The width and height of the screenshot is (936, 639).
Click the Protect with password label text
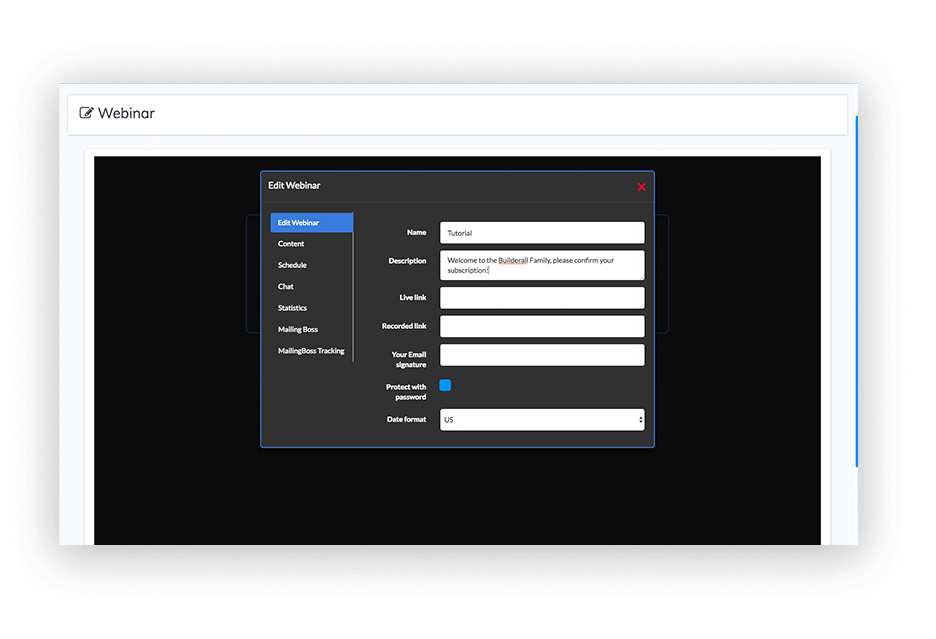406,392
